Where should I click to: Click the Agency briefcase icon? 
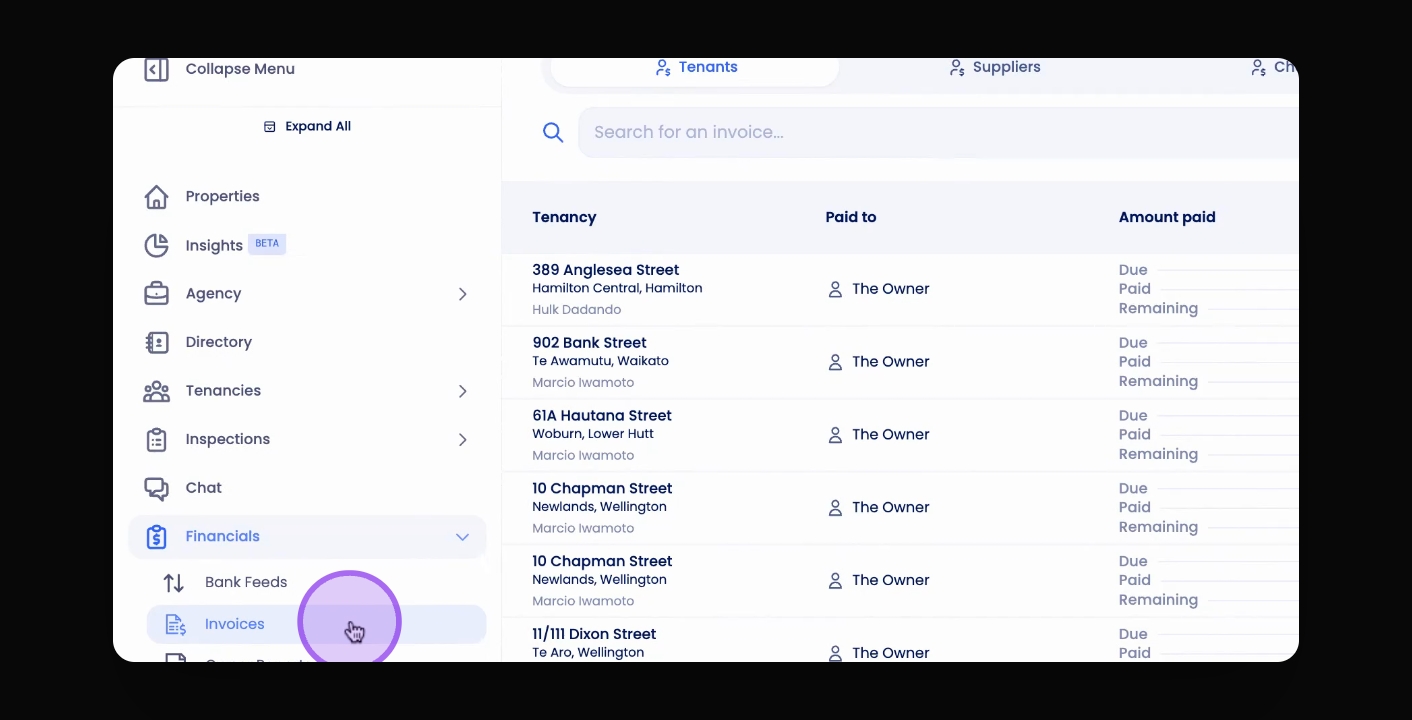click(x=156, y=294)
